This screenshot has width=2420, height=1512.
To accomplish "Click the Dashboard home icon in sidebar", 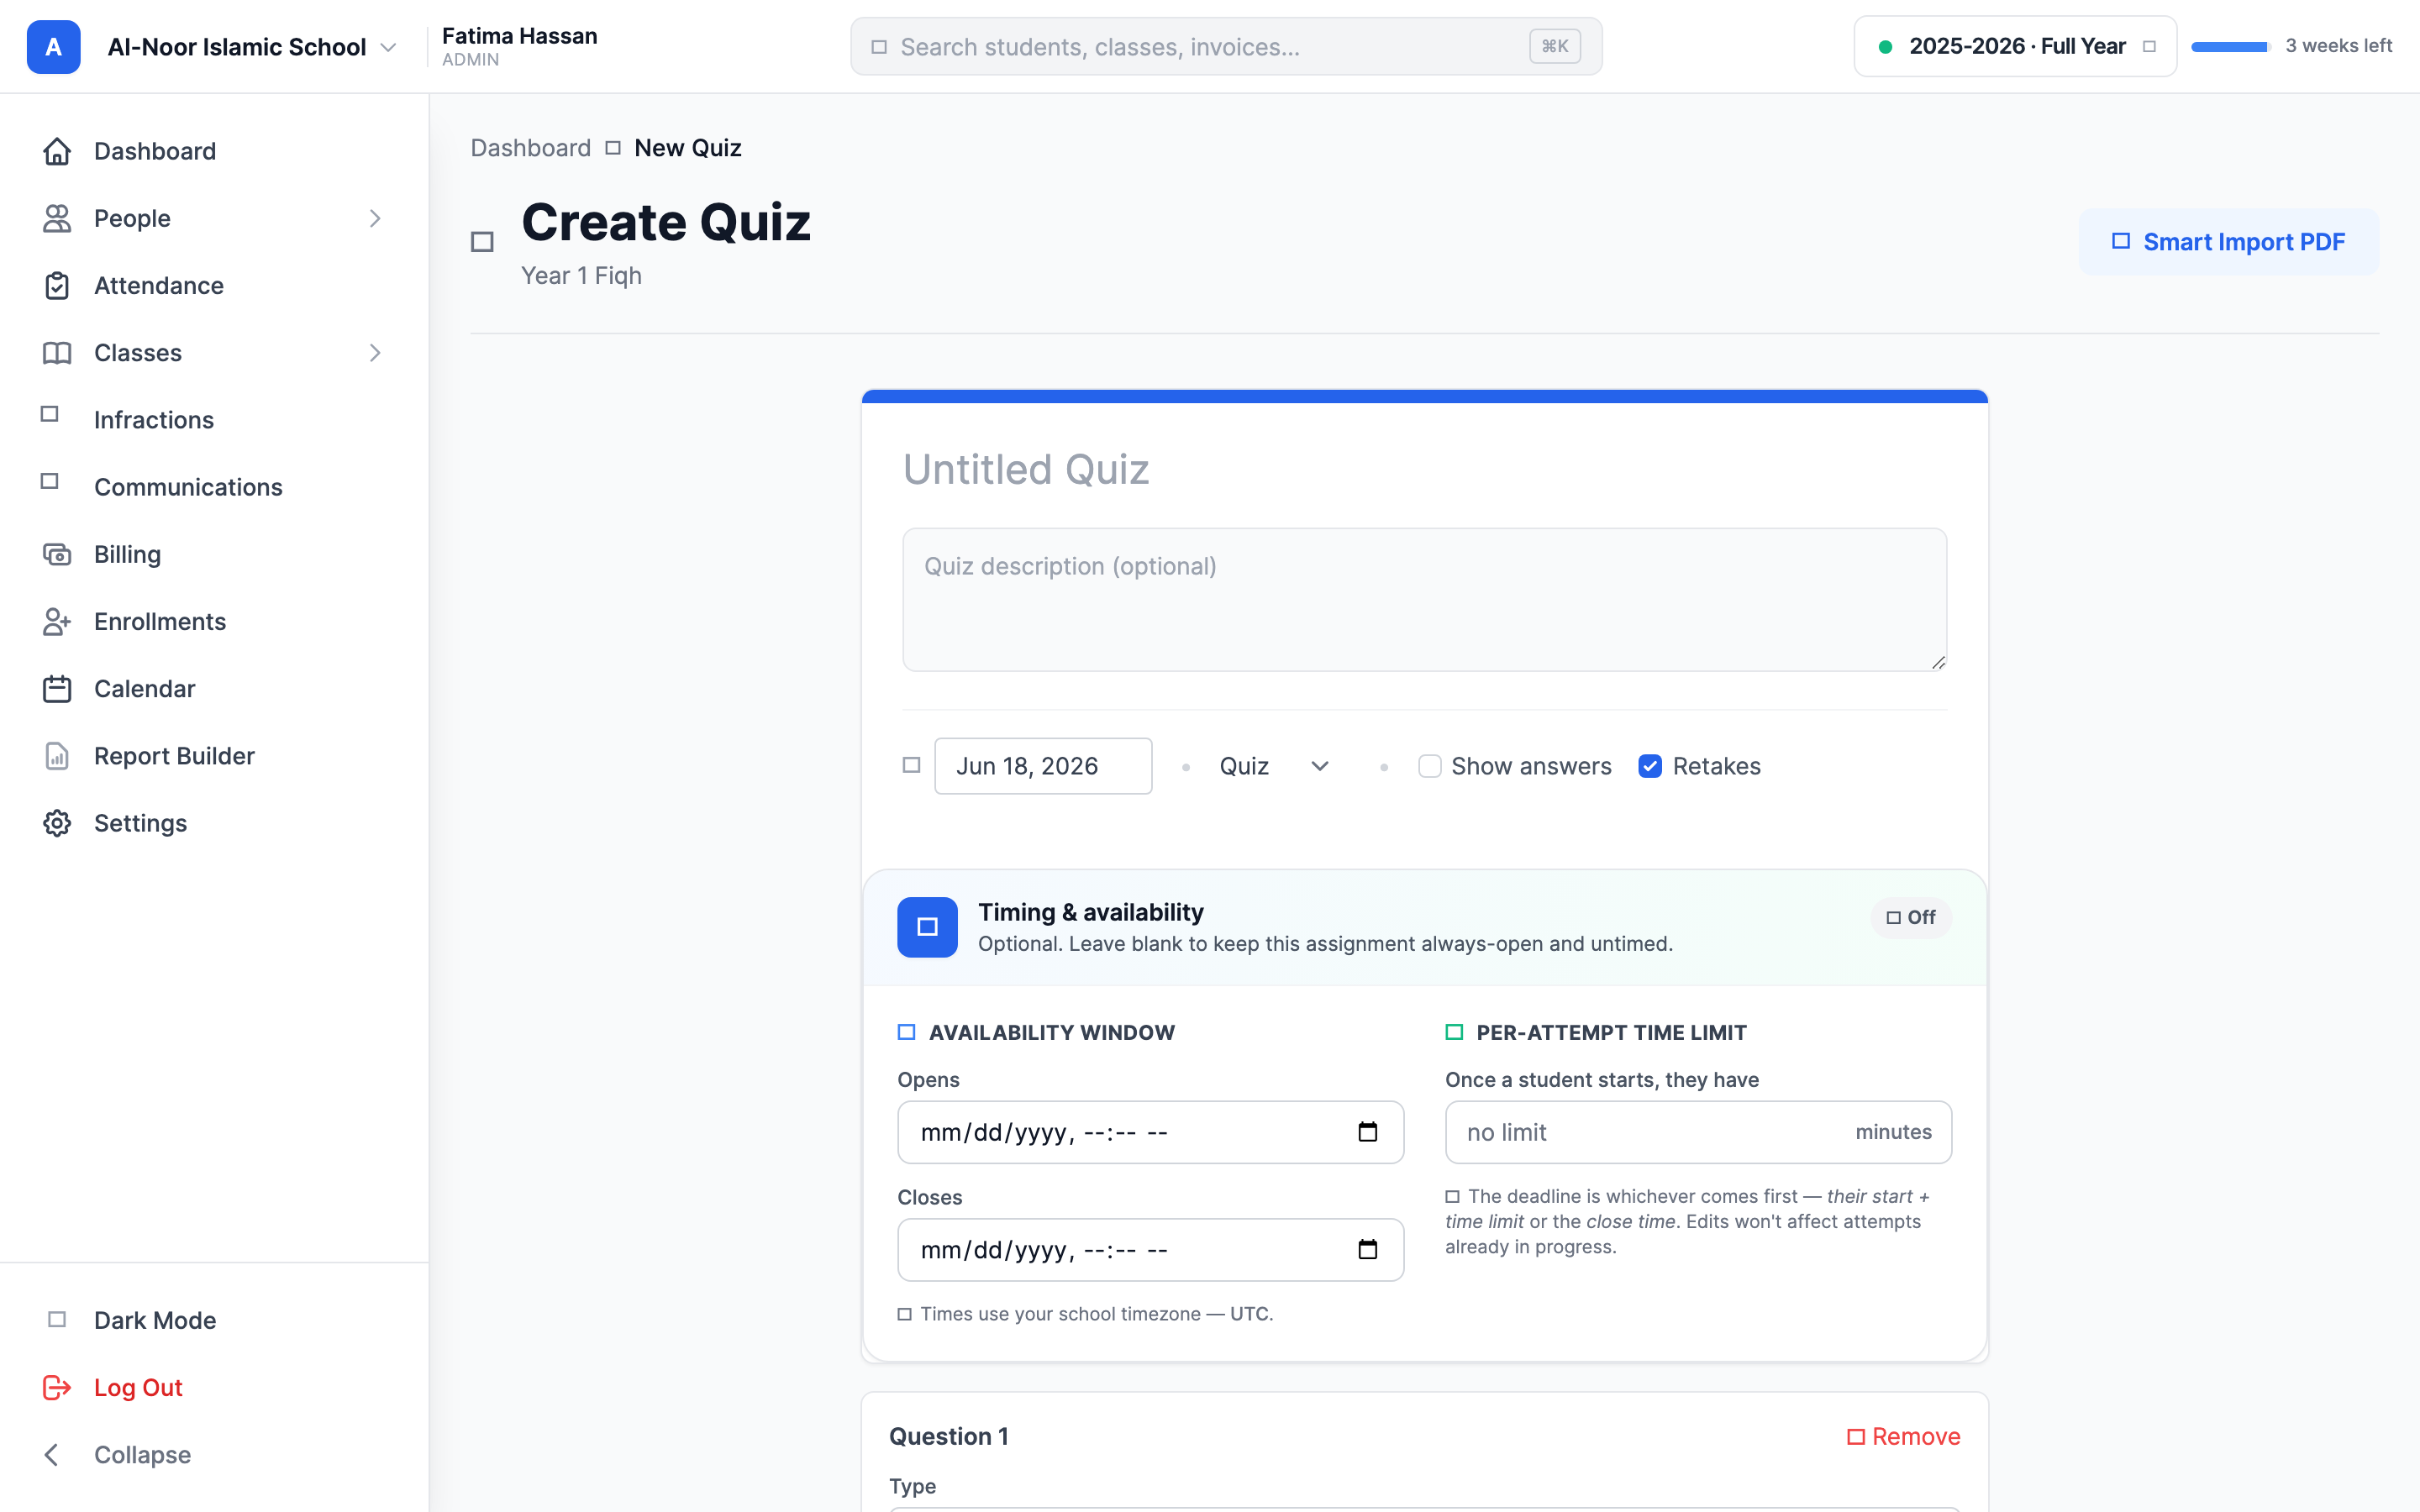I will 57,151.
